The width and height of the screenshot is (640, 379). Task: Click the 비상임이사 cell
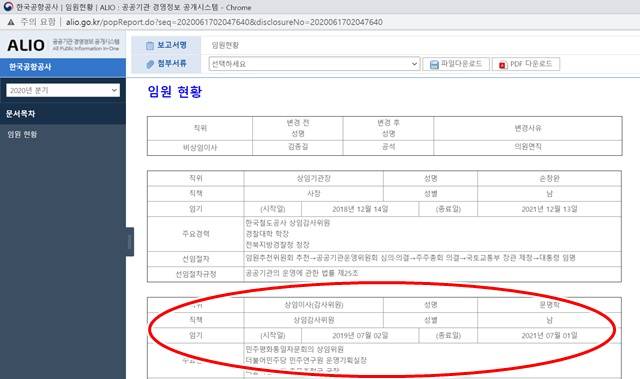[200, 148]
